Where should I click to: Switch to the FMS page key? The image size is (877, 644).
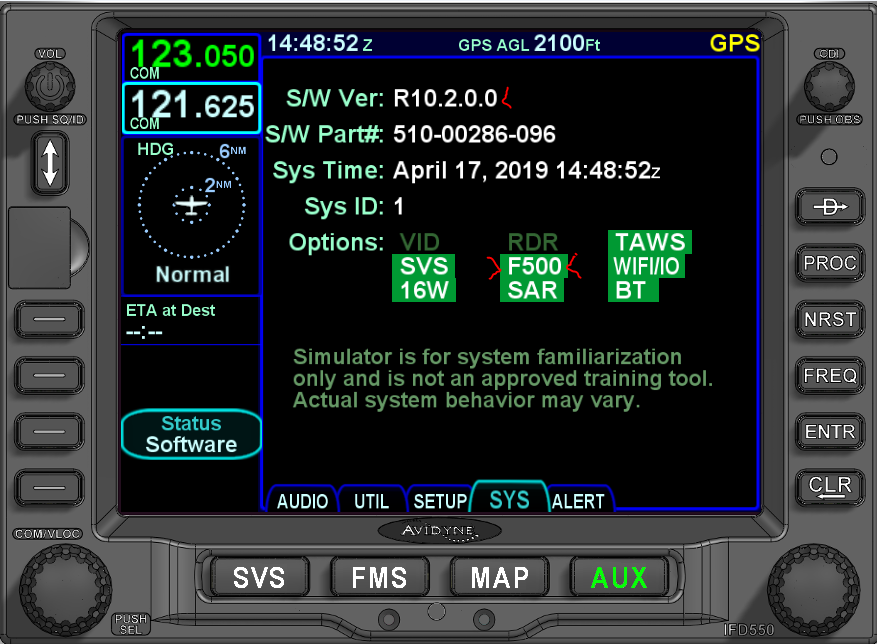379,577
